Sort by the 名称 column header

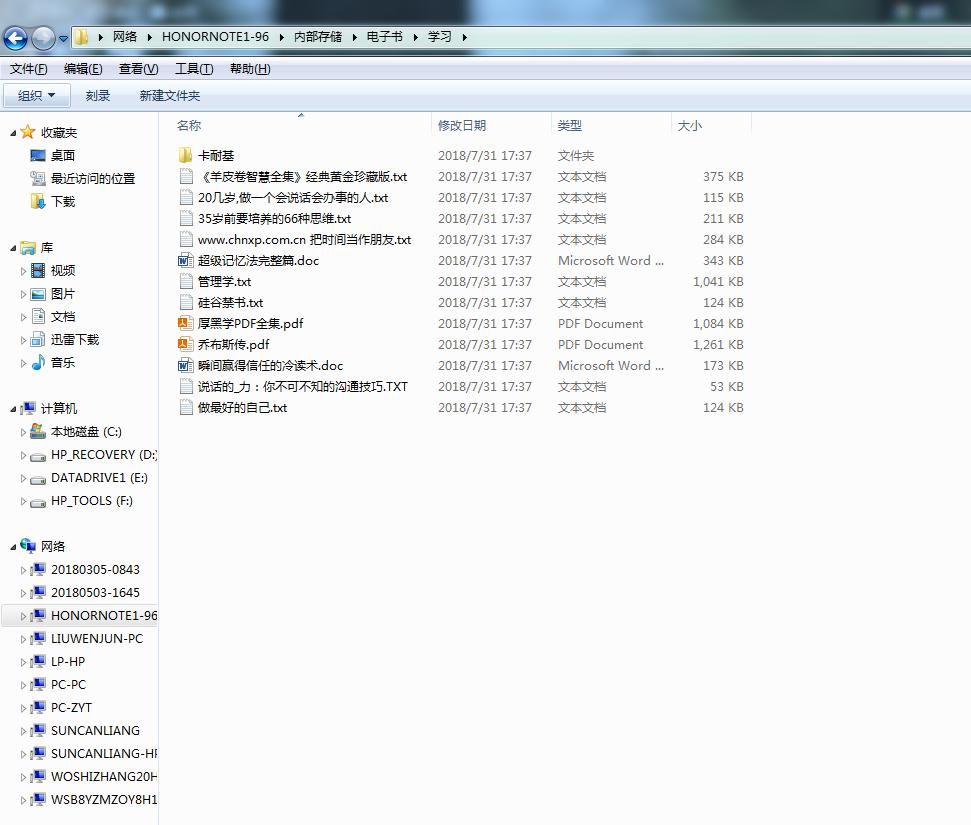coord(188,126)
